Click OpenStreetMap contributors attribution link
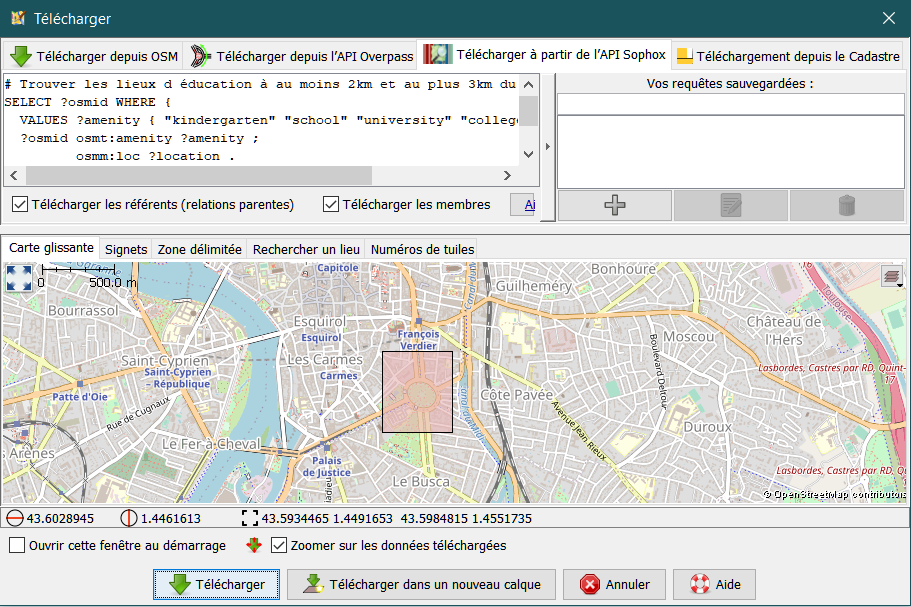Screen dimensions: 911x607 834,494
